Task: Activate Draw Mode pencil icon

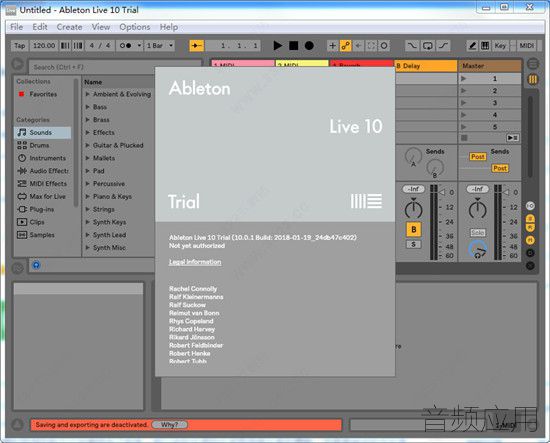Action: 472,46
